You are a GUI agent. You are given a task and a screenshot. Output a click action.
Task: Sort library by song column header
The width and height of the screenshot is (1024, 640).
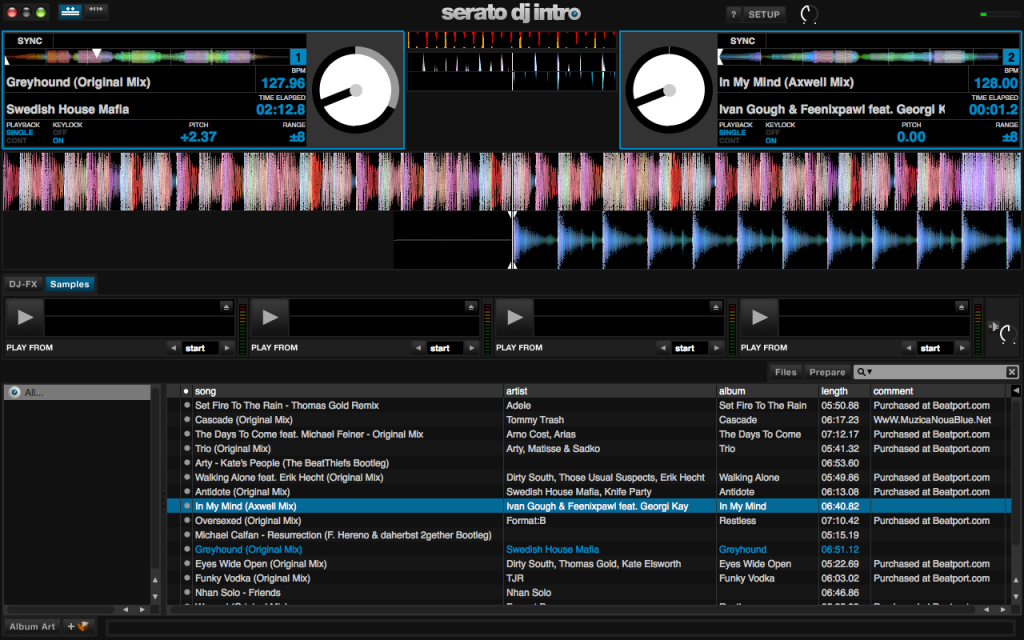(348, 391)
